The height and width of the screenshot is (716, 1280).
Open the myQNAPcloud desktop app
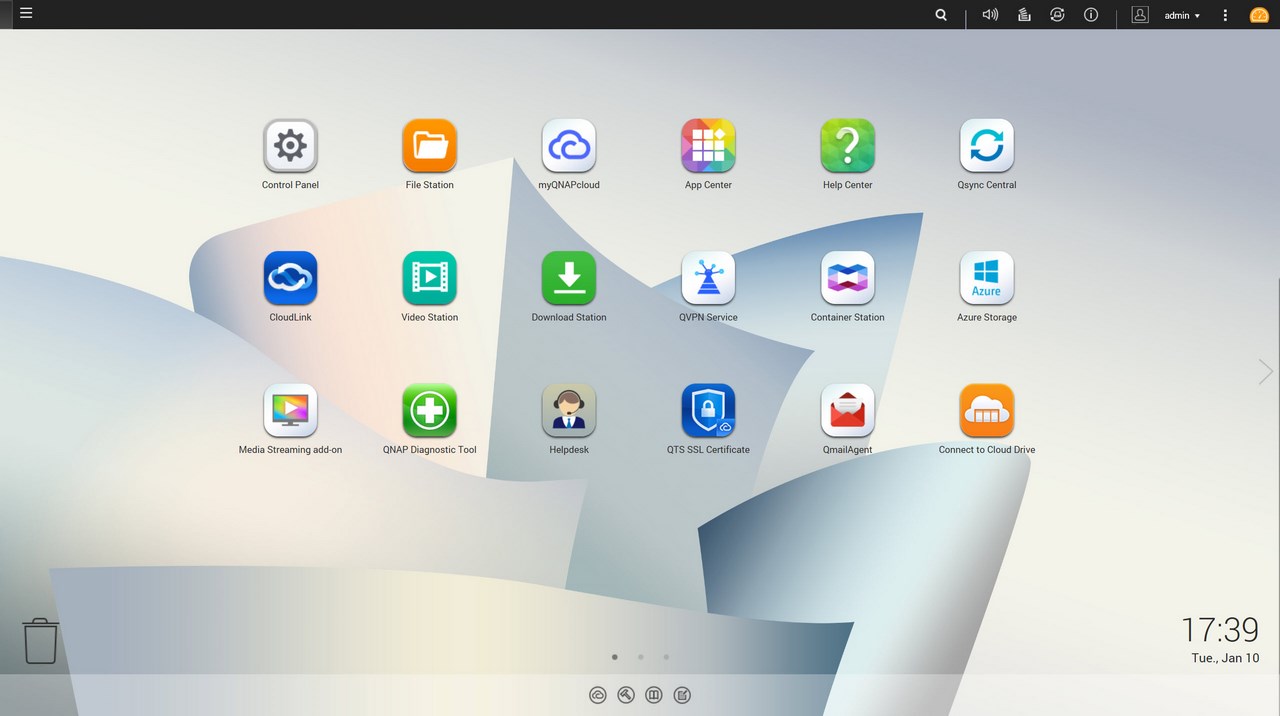click(569, 146)
